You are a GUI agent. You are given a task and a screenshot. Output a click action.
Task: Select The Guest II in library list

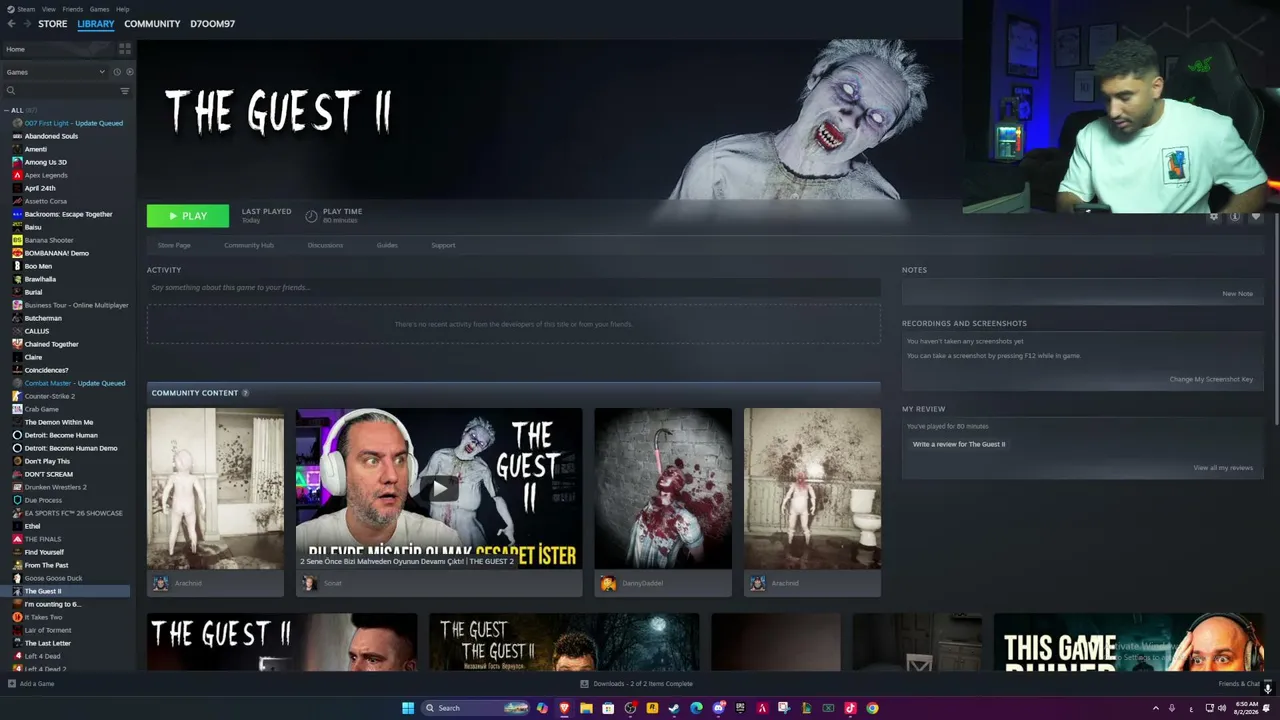(66, 591)
